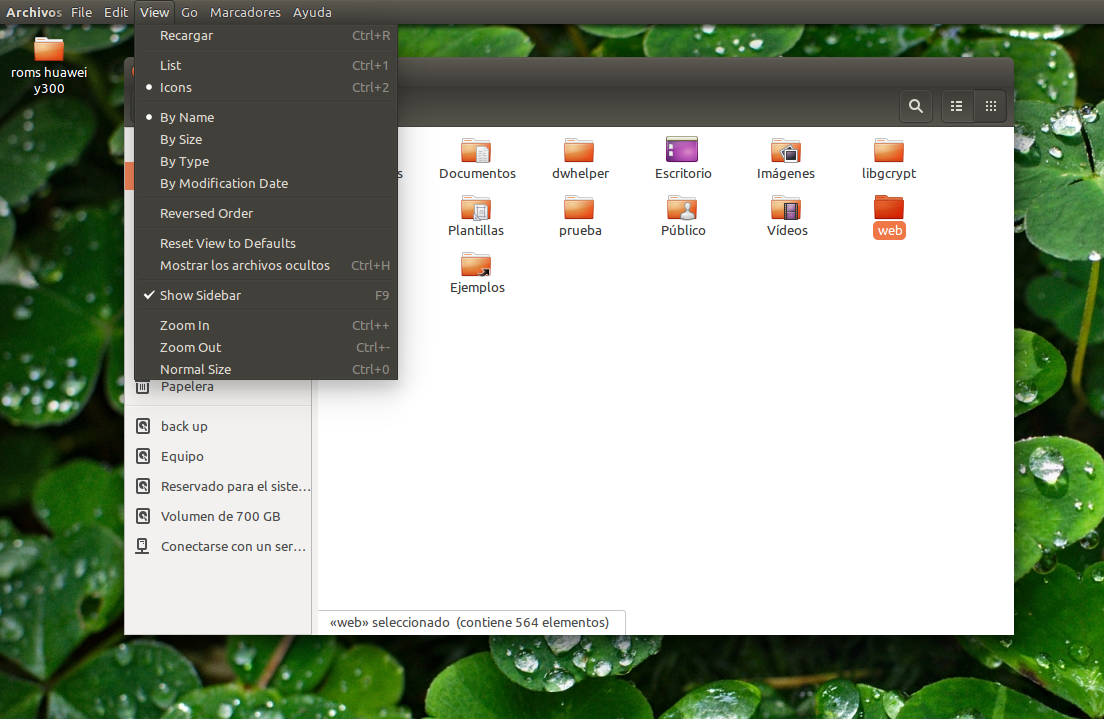Open the Marcadores menu

point(245,12)
